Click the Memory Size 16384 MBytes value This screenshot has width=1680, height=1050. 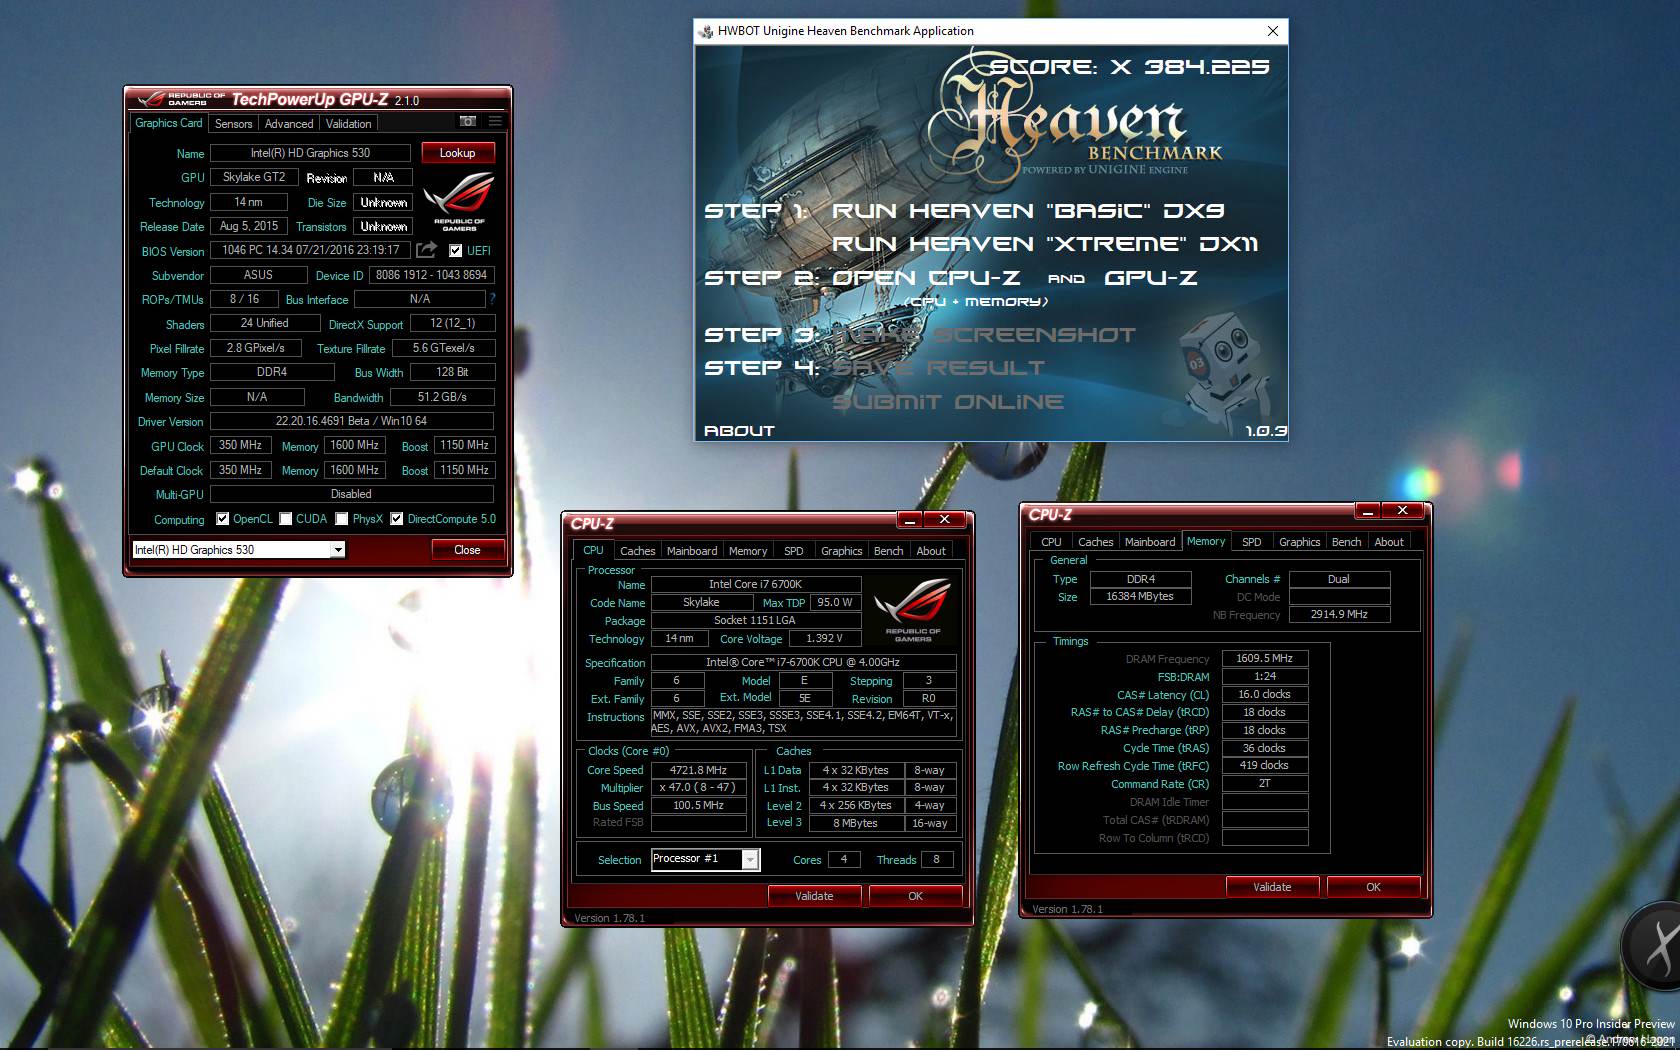point(1140,596)
